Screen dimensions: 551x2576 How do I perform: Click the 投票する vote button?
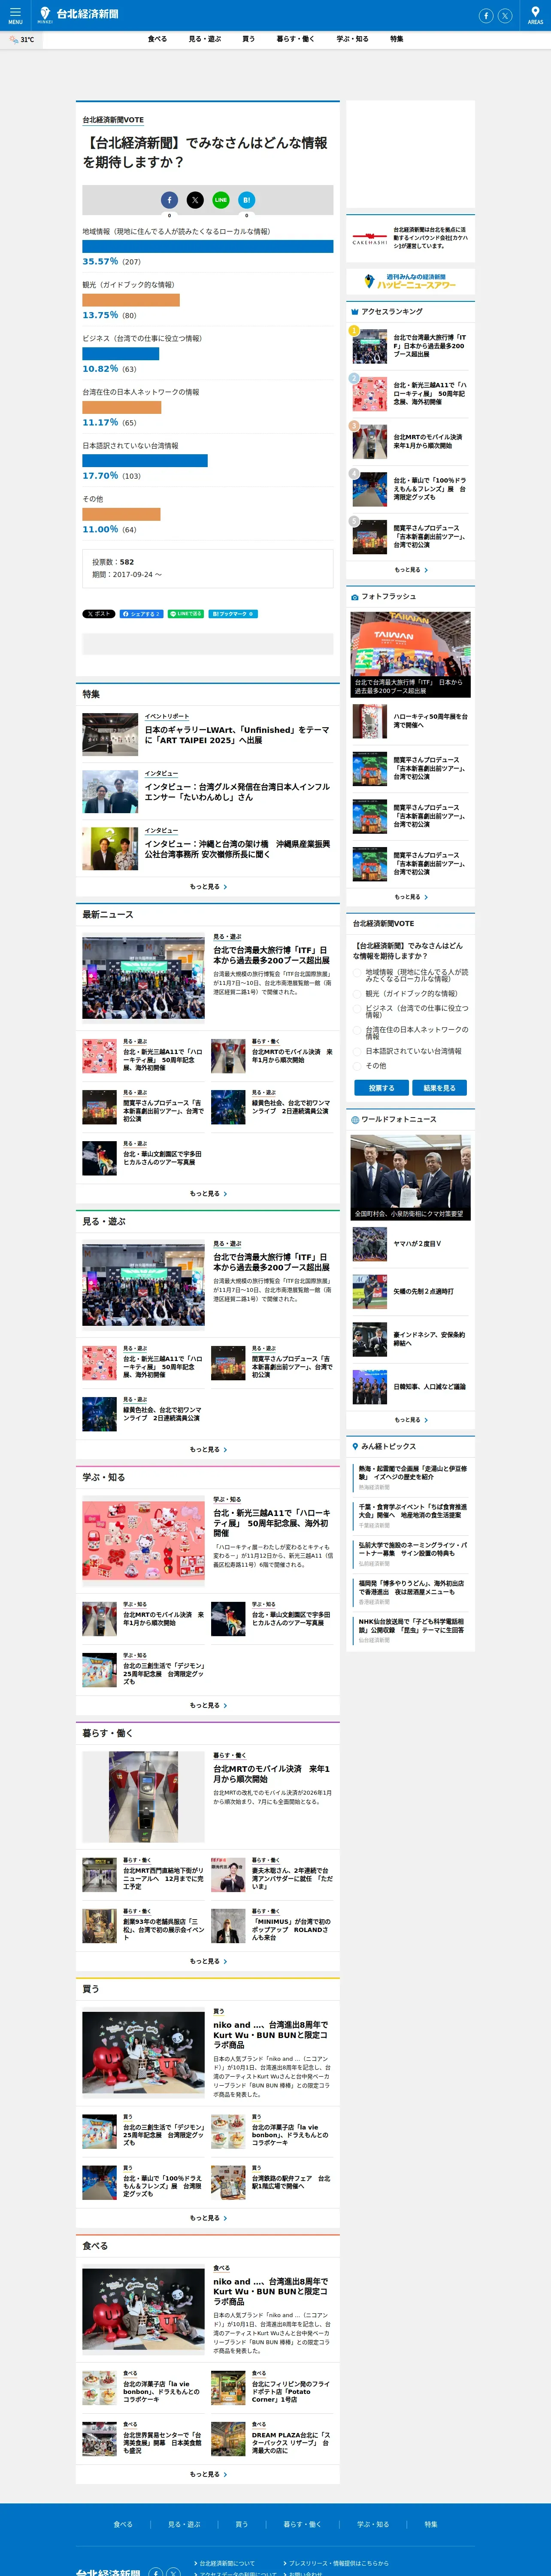pyautogui.click(x=381, y=1088)
